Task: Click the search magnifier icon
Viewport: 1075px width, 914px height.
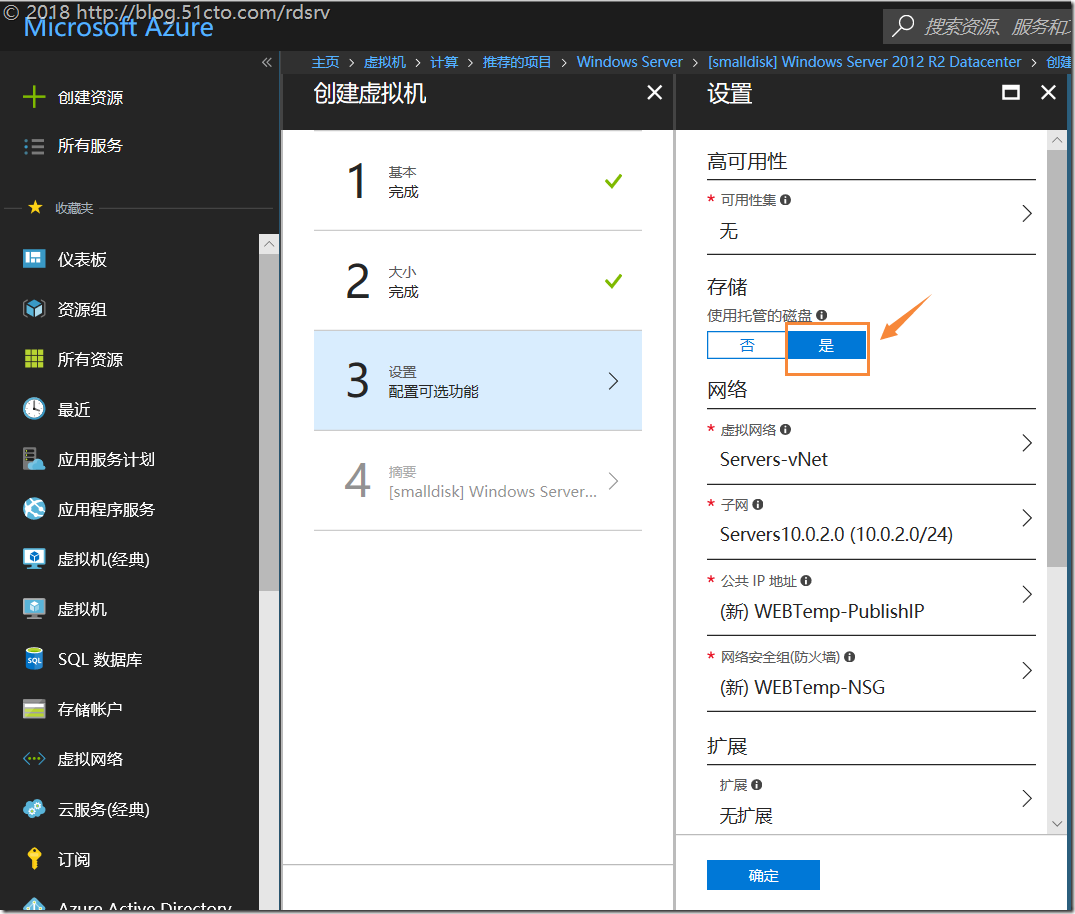Action: coord(902,26)
